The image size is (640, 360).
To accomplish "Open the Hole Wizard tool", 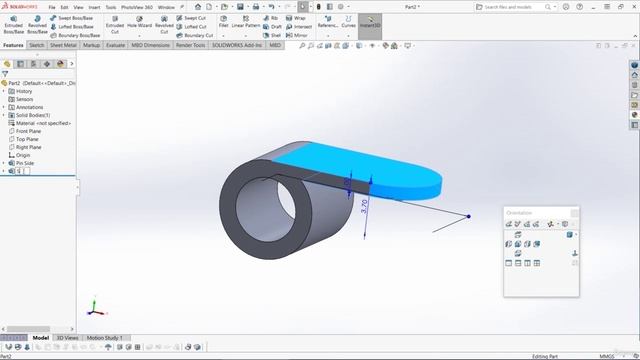I will click(x=139, y=22).
